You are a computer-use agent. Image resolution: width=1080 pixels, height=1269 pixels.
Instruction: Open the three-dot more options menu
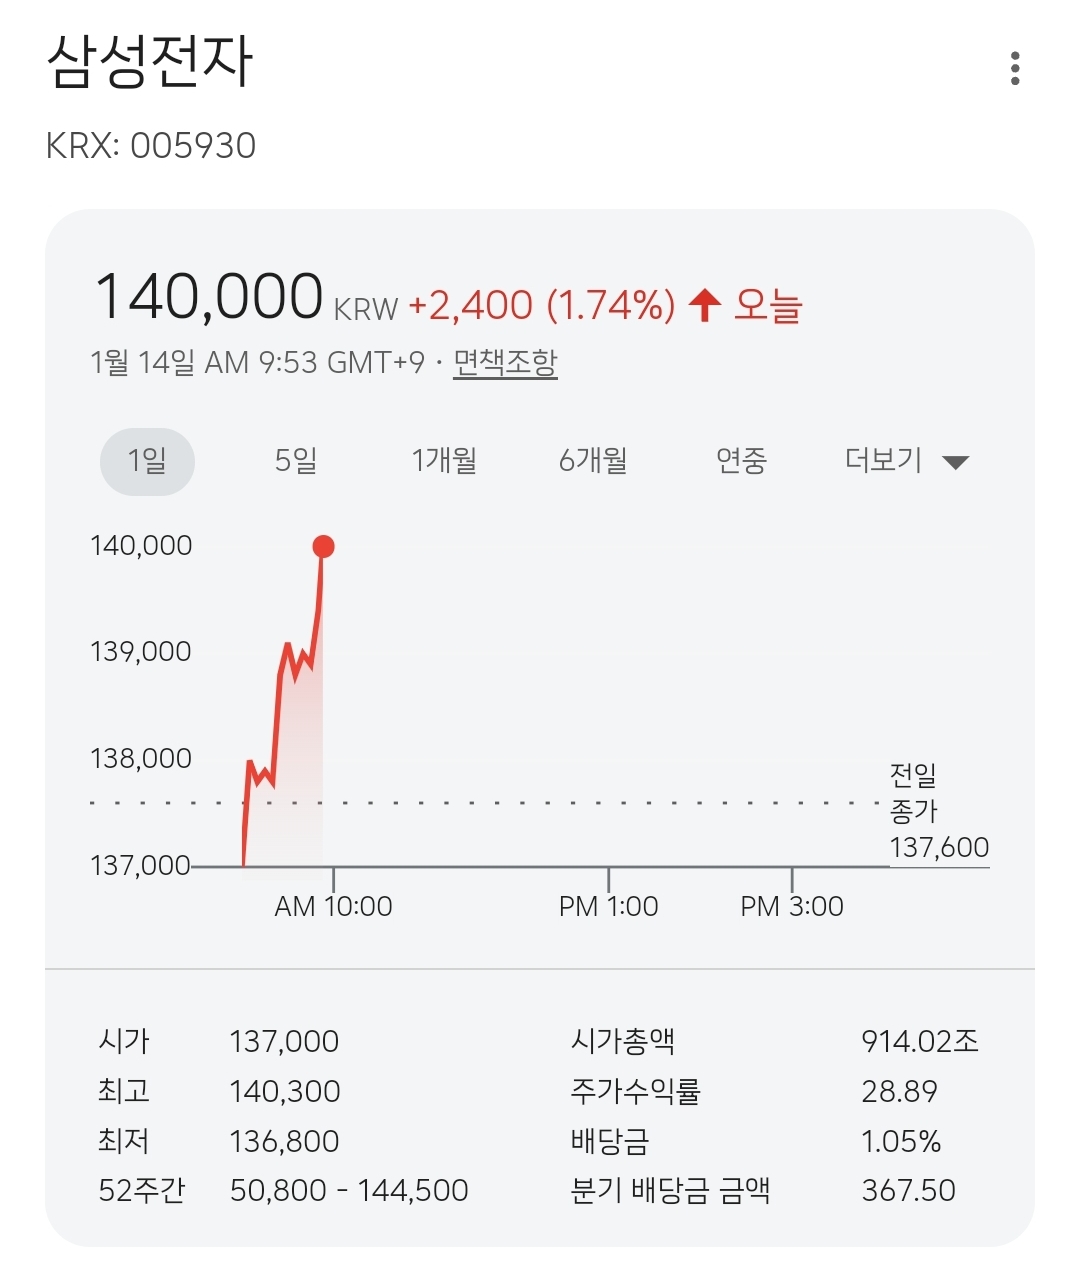pyautogui.click(x=1015, y=68)
